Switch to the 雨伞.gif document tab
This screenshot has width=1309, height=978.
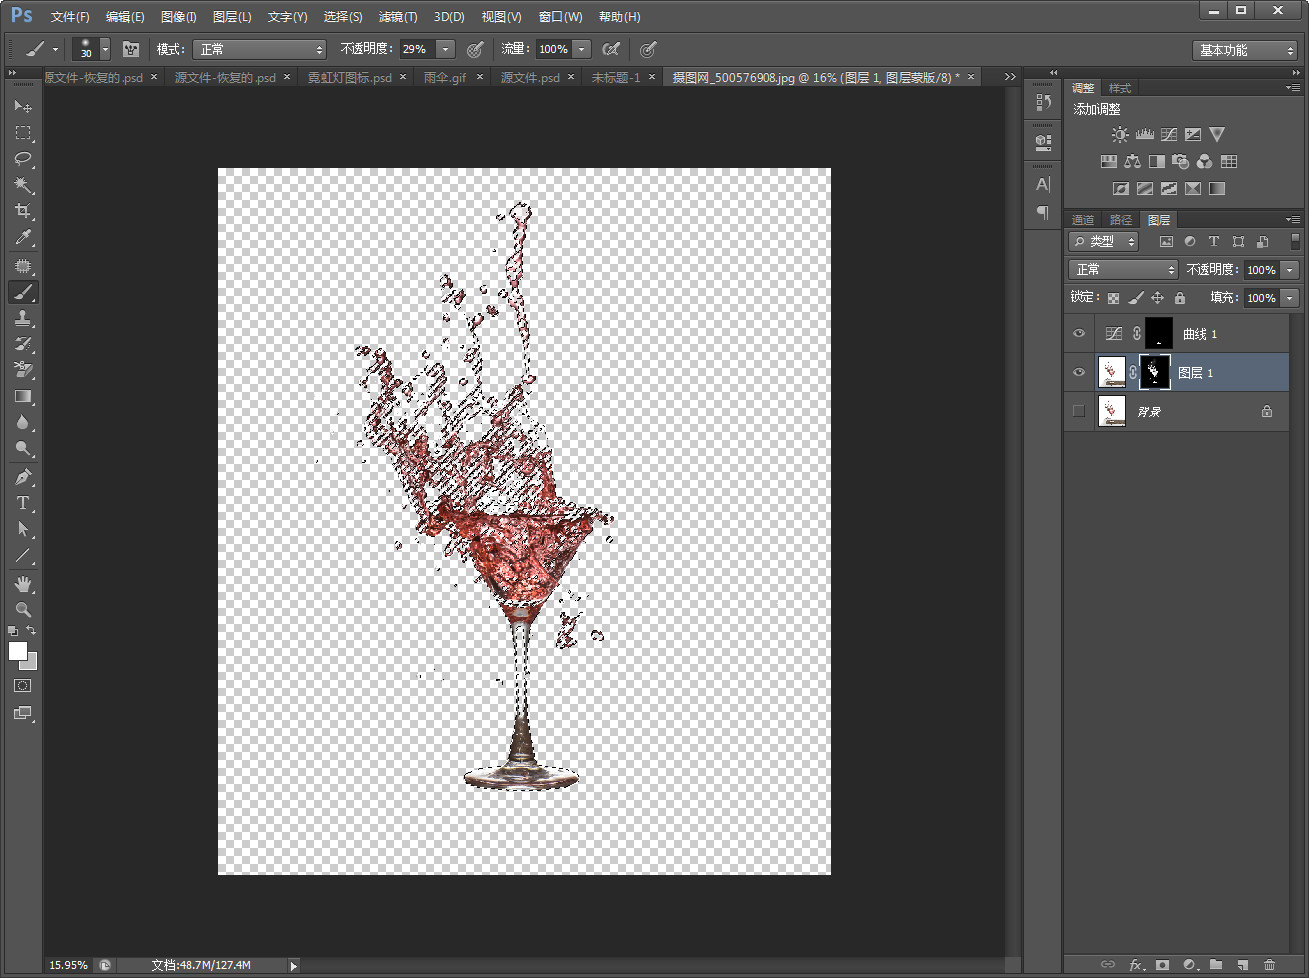point(445,77)
